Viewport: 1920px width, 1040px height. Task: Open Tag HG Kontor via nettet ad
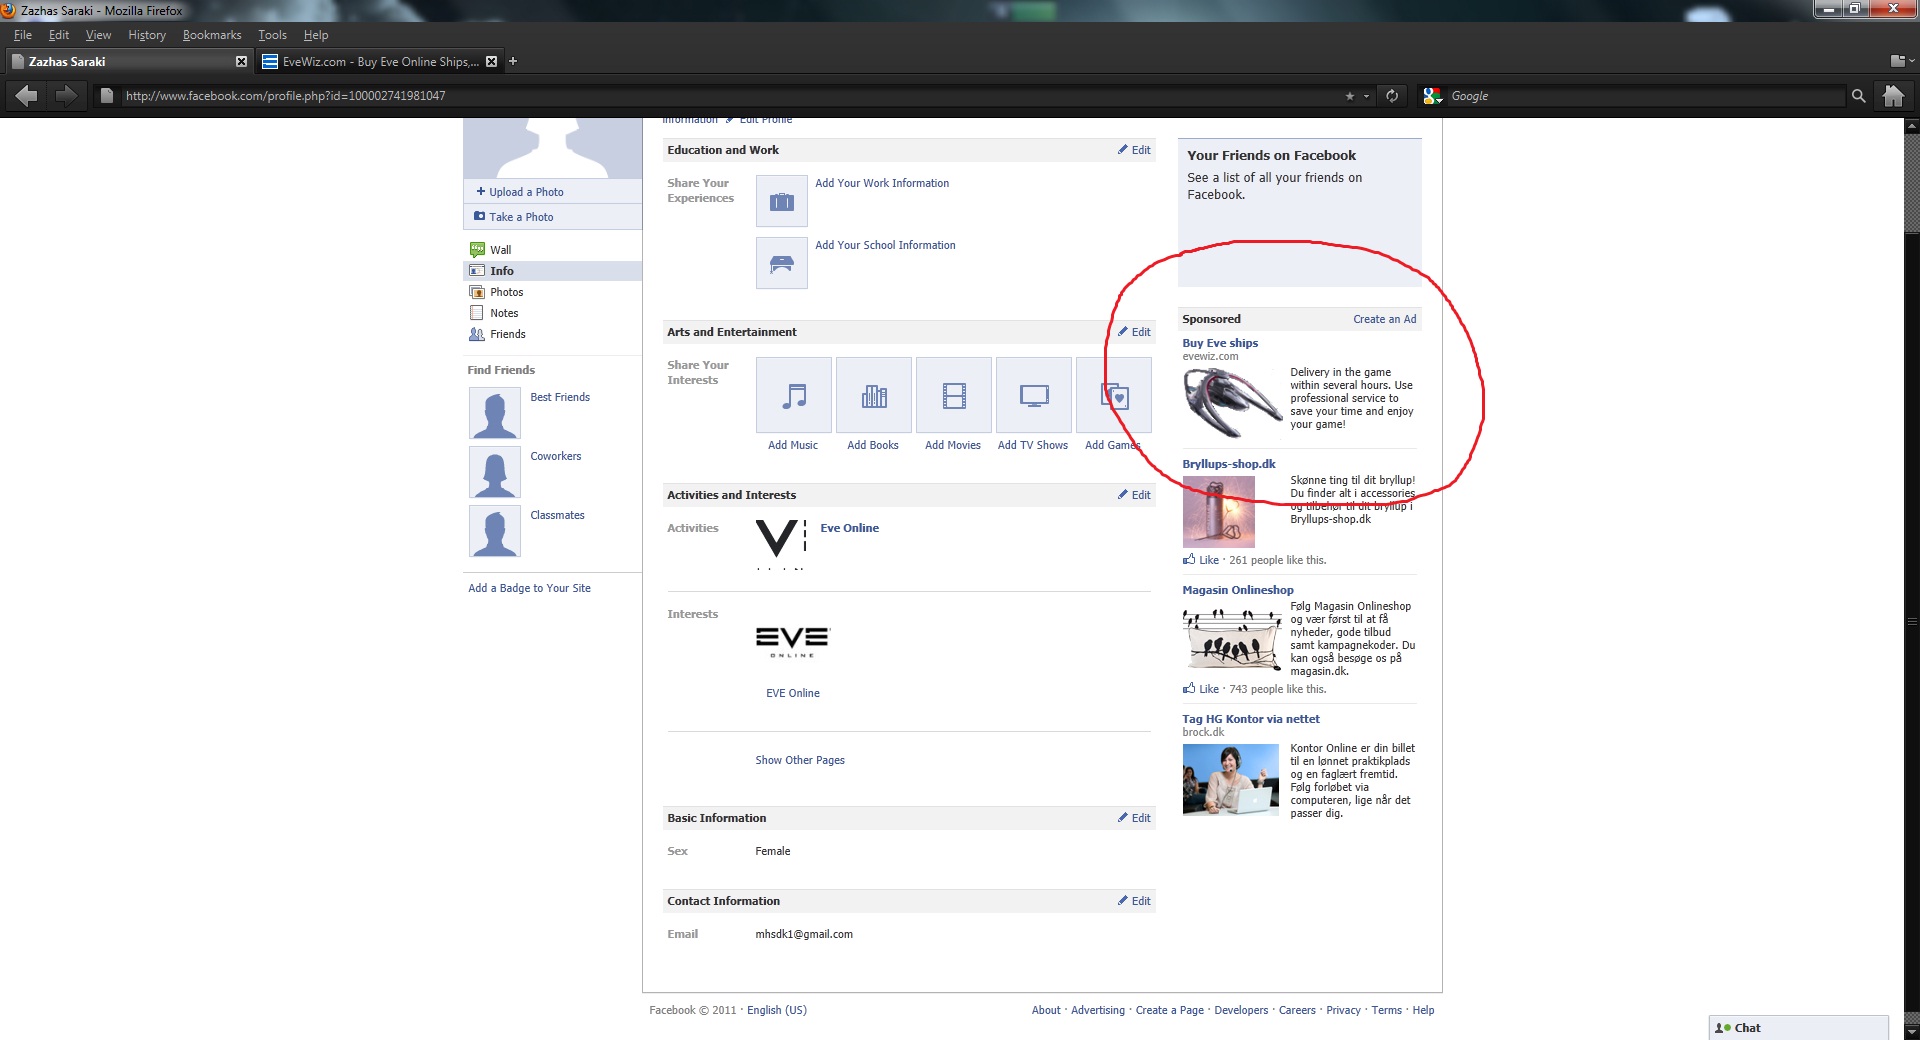1251,719
